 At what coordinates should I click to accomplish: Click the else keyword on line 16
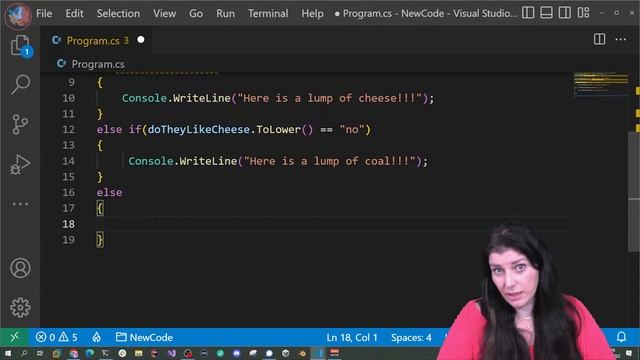109,192
